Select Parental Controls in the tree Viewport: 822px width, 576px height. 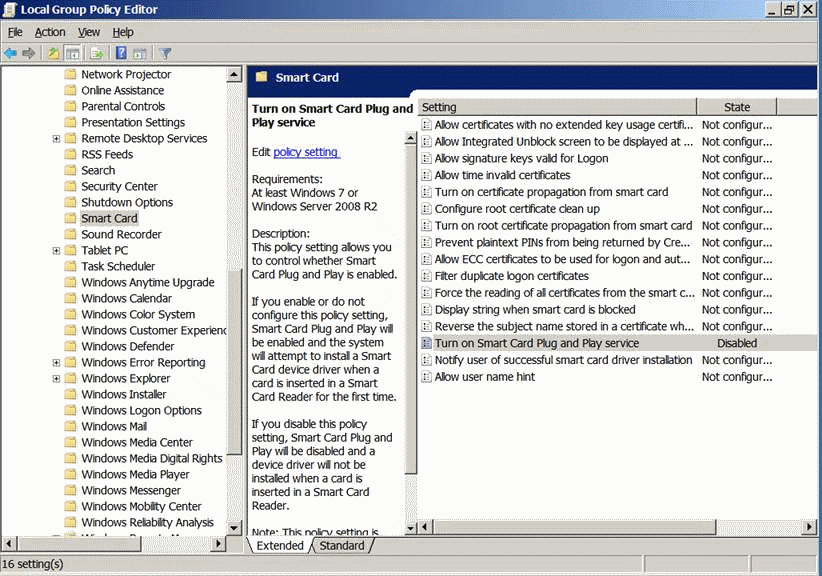(123, 106)
